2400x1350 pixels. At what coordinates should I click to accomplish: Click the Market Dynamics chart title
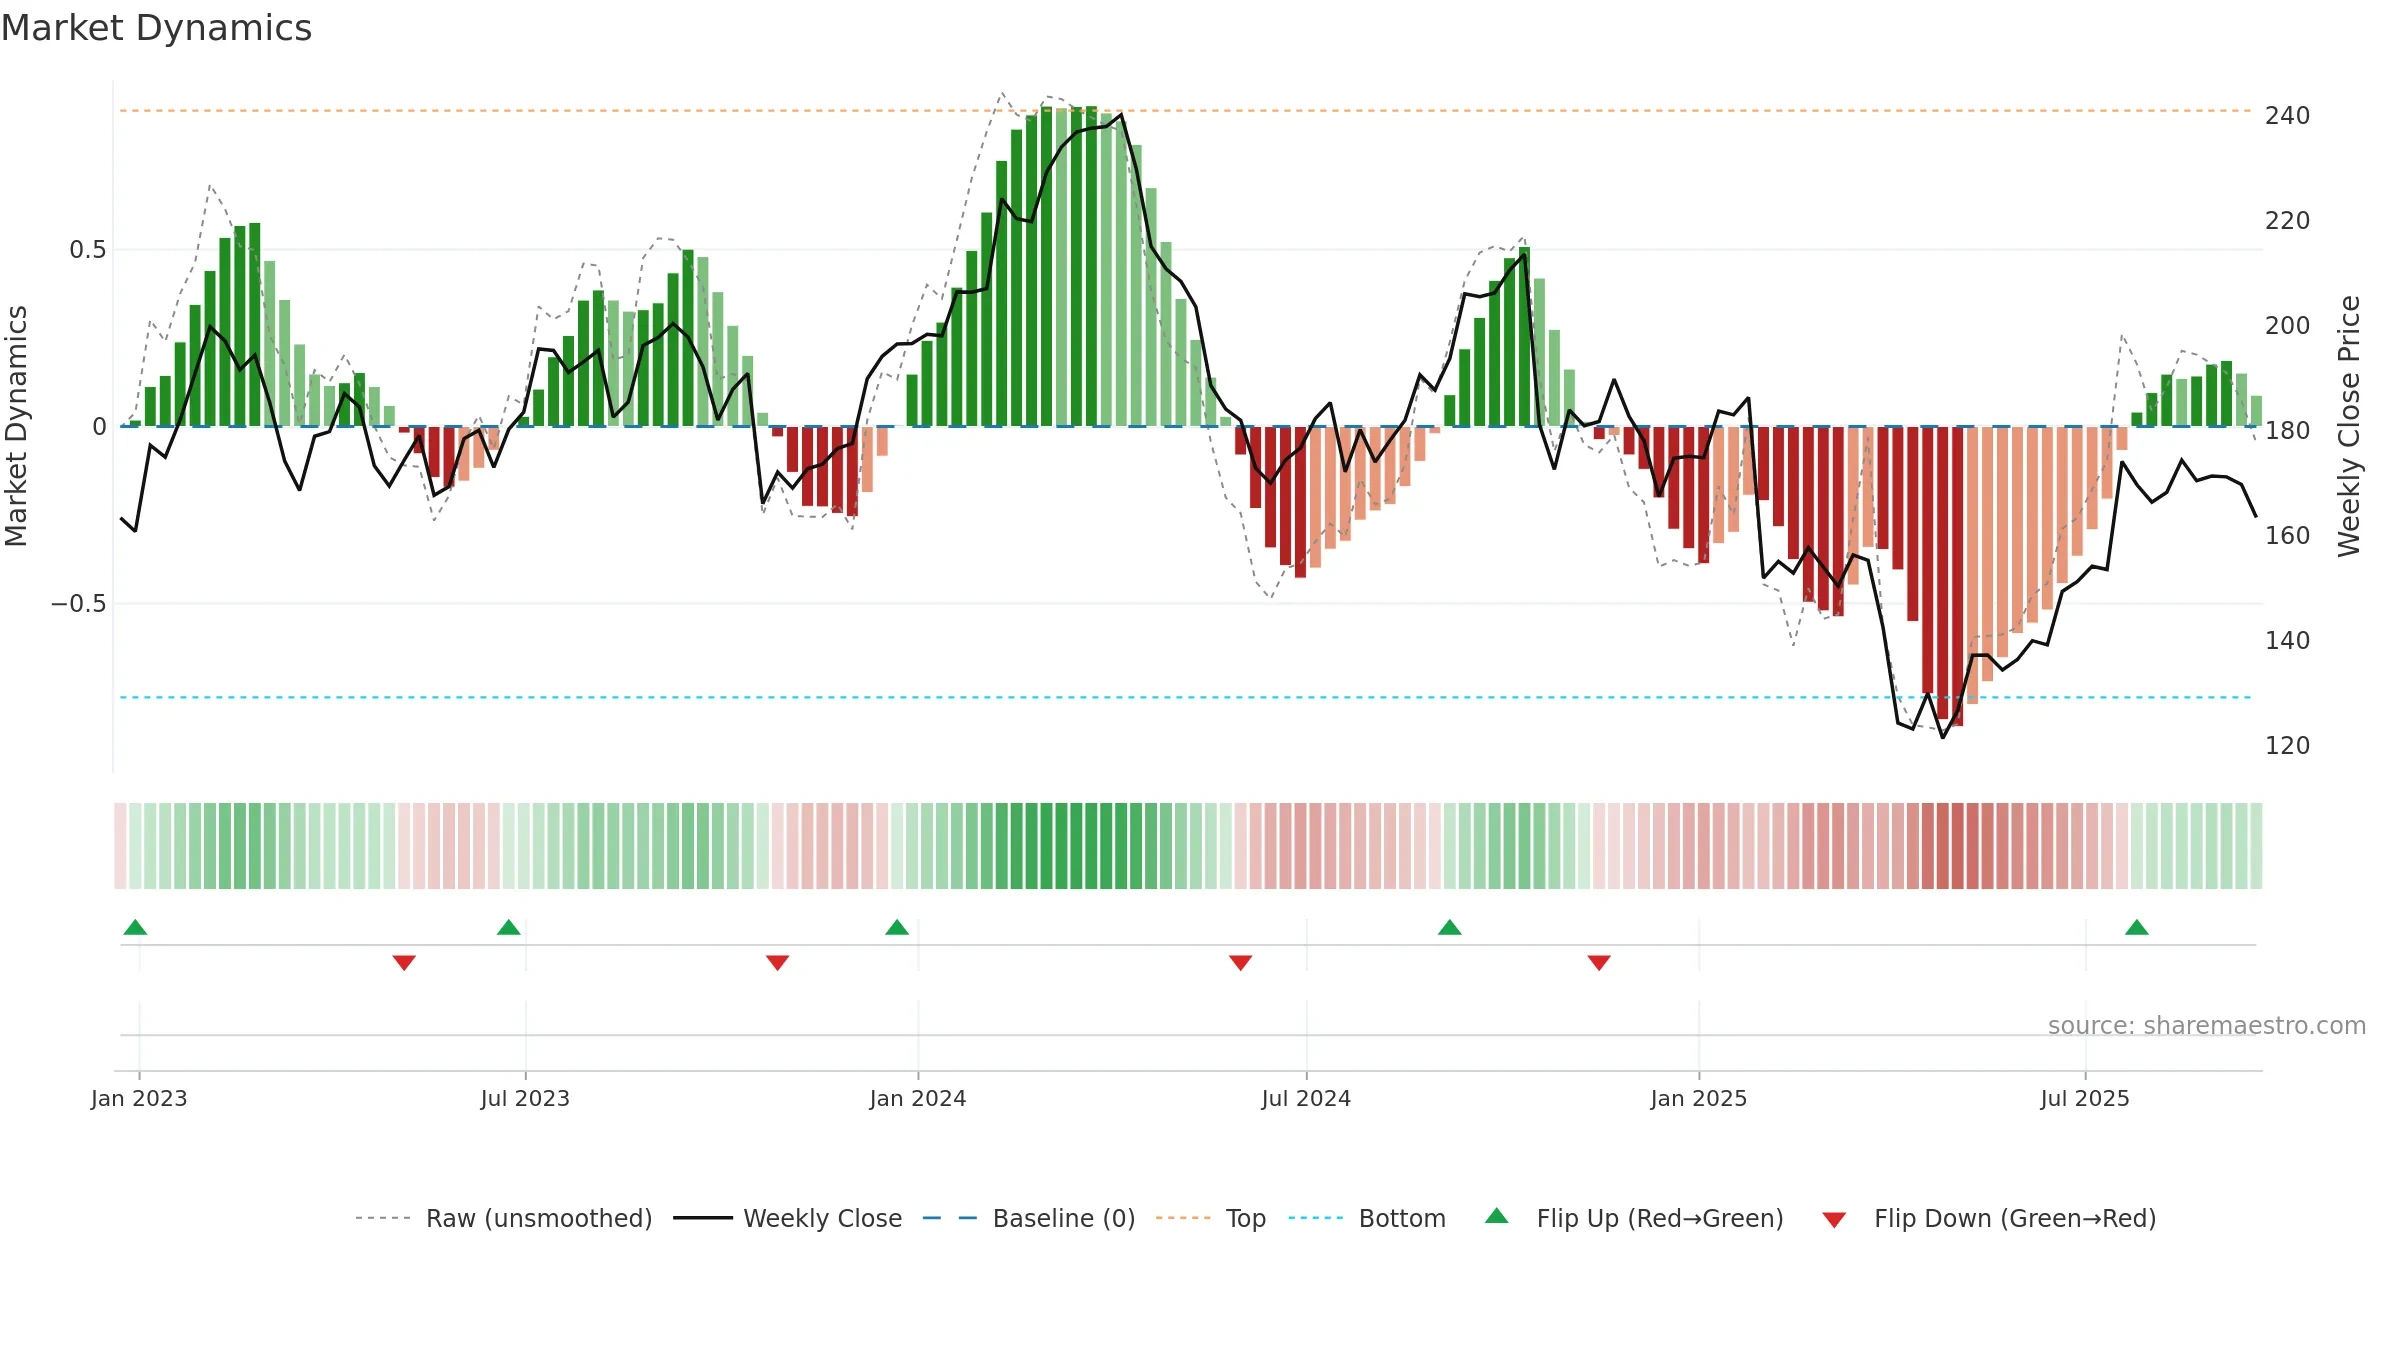click(x=157, y=28)
